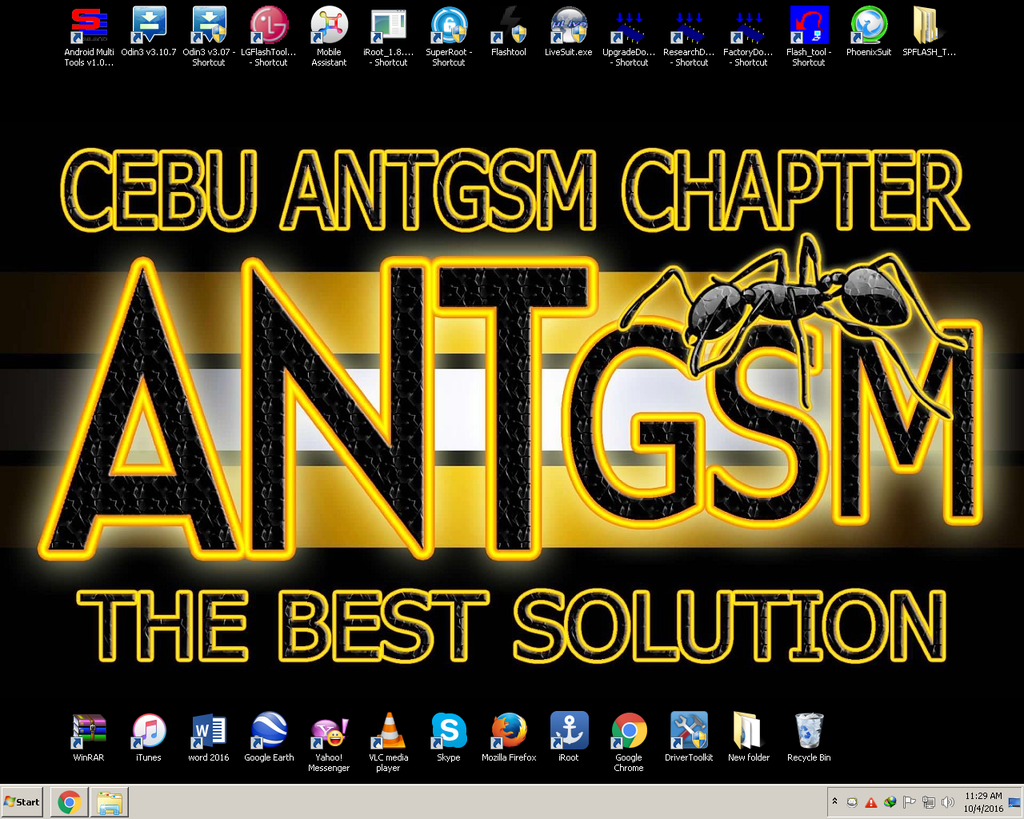This screenshot has width=1024, height=819.
Task: Click the Flashtool desktop icon
Action: [508, 26]
